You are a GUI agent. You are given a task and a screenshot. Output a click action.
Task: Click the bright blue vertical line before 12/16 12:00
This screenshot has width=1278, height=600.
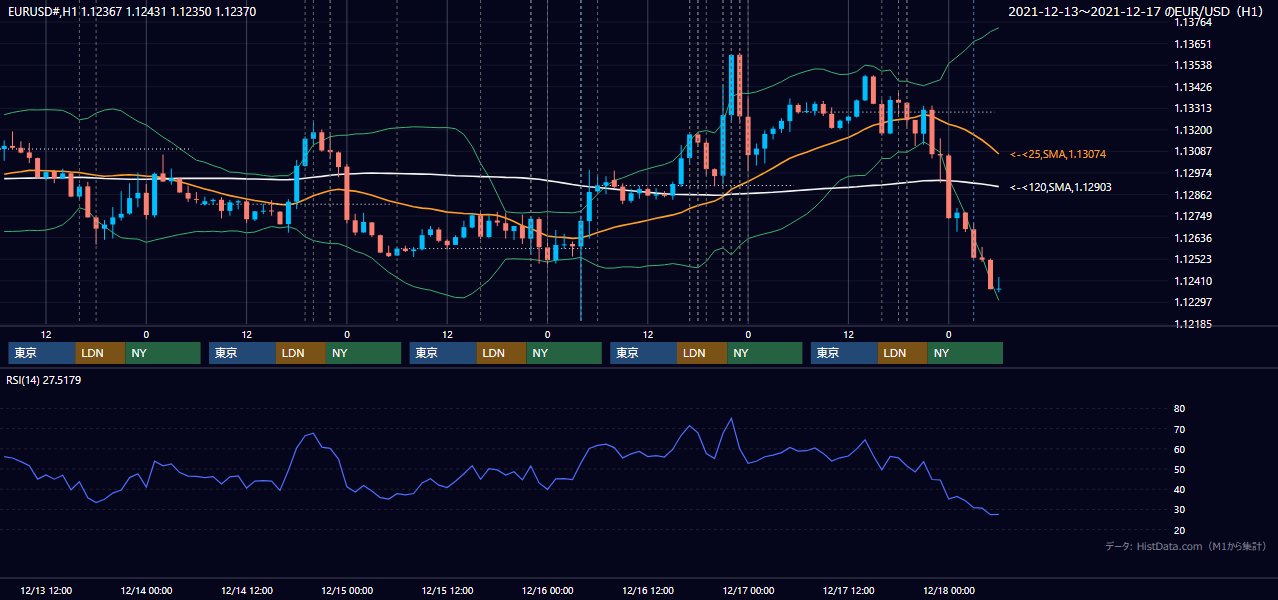[x=581, y=160]
